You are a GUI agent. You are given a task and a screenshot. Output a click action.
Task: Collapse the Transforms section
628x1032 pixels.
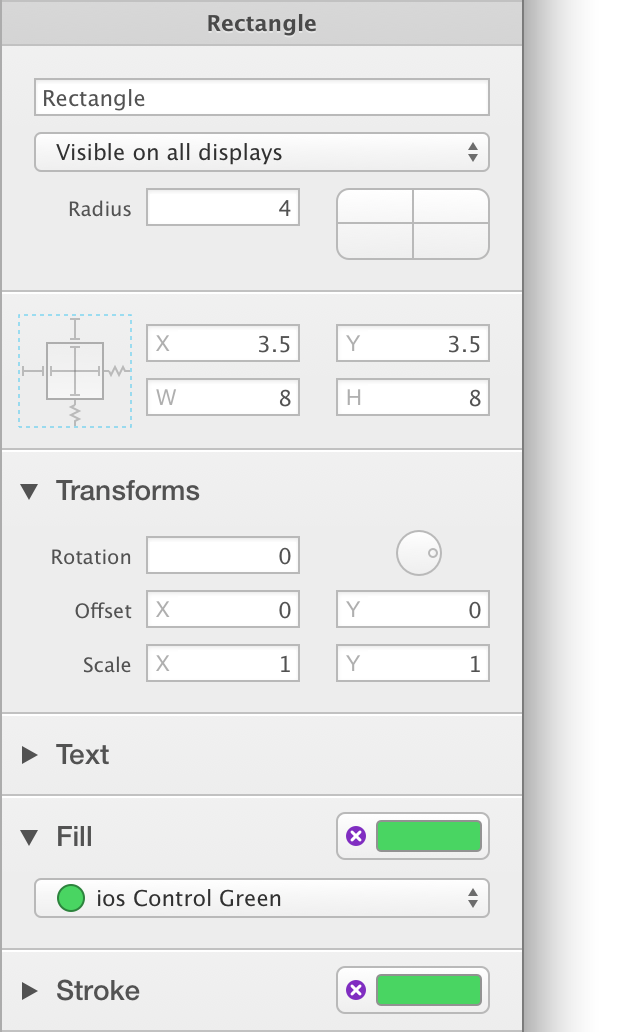pos(29,491)
